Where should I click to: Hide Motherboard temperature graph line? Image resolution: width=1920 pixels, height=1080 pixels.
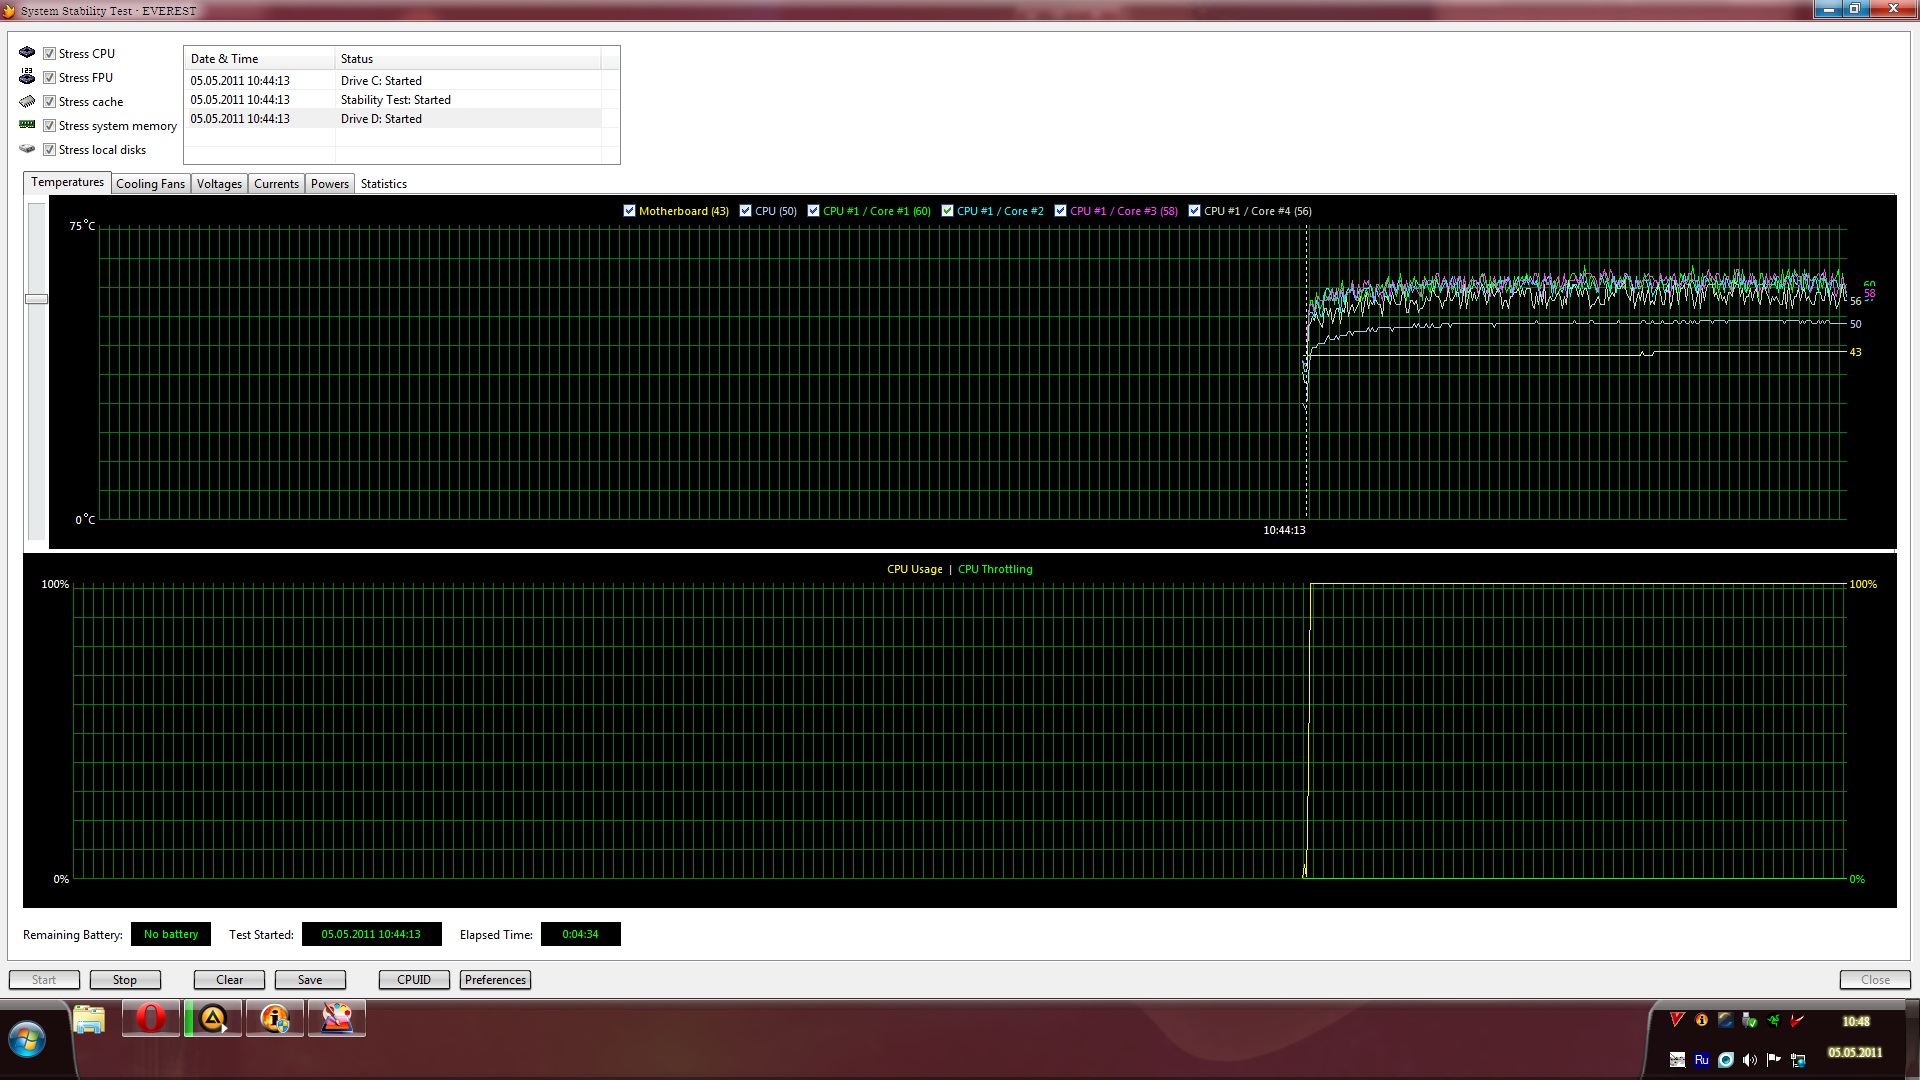[629, 211]
